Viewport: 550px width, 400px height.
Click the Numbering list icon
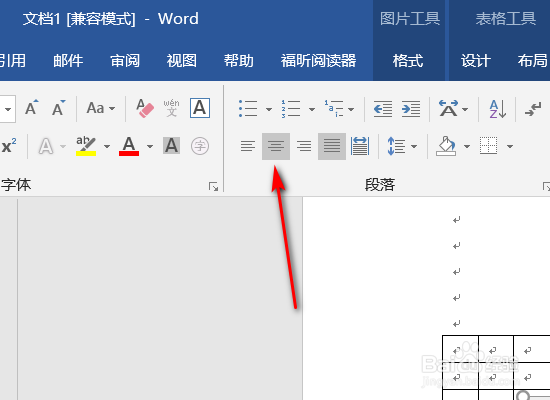[291, 108]
